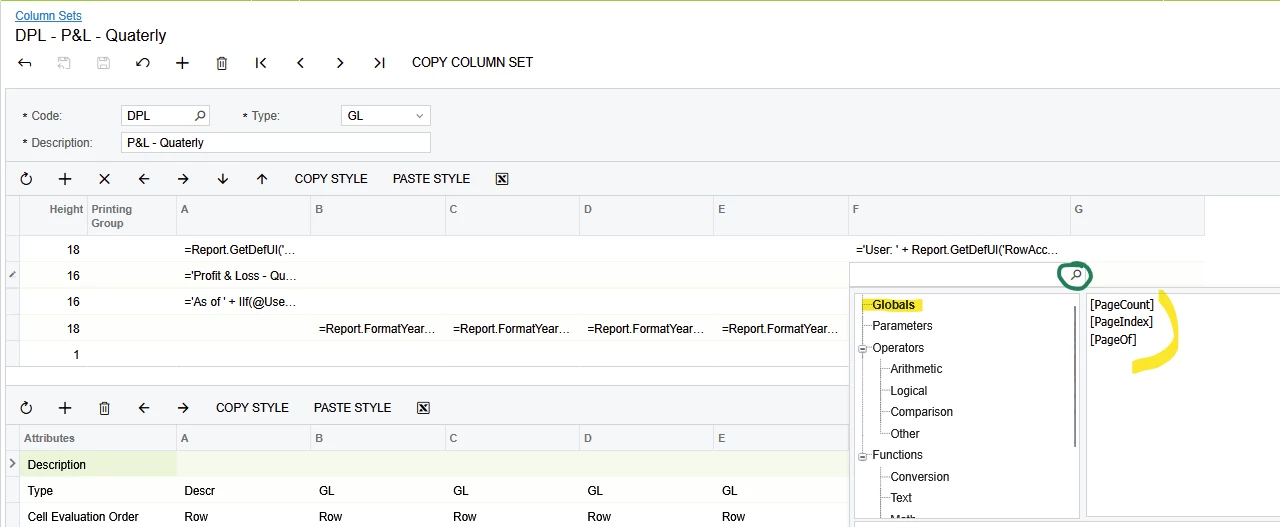Select Globals in formula tree
The height and width of the screenshot is (527, 1280).
tap(893, 305)
